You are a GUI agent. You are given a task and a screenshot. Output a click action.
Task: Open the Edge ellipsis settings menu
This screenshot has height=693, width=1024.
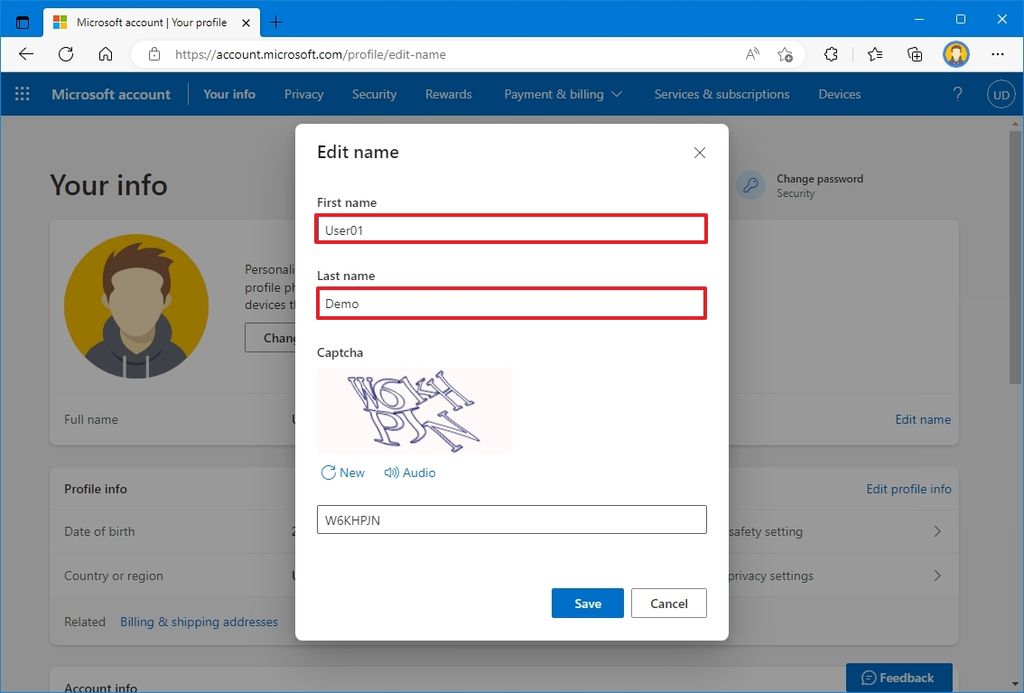coord(998,55)
